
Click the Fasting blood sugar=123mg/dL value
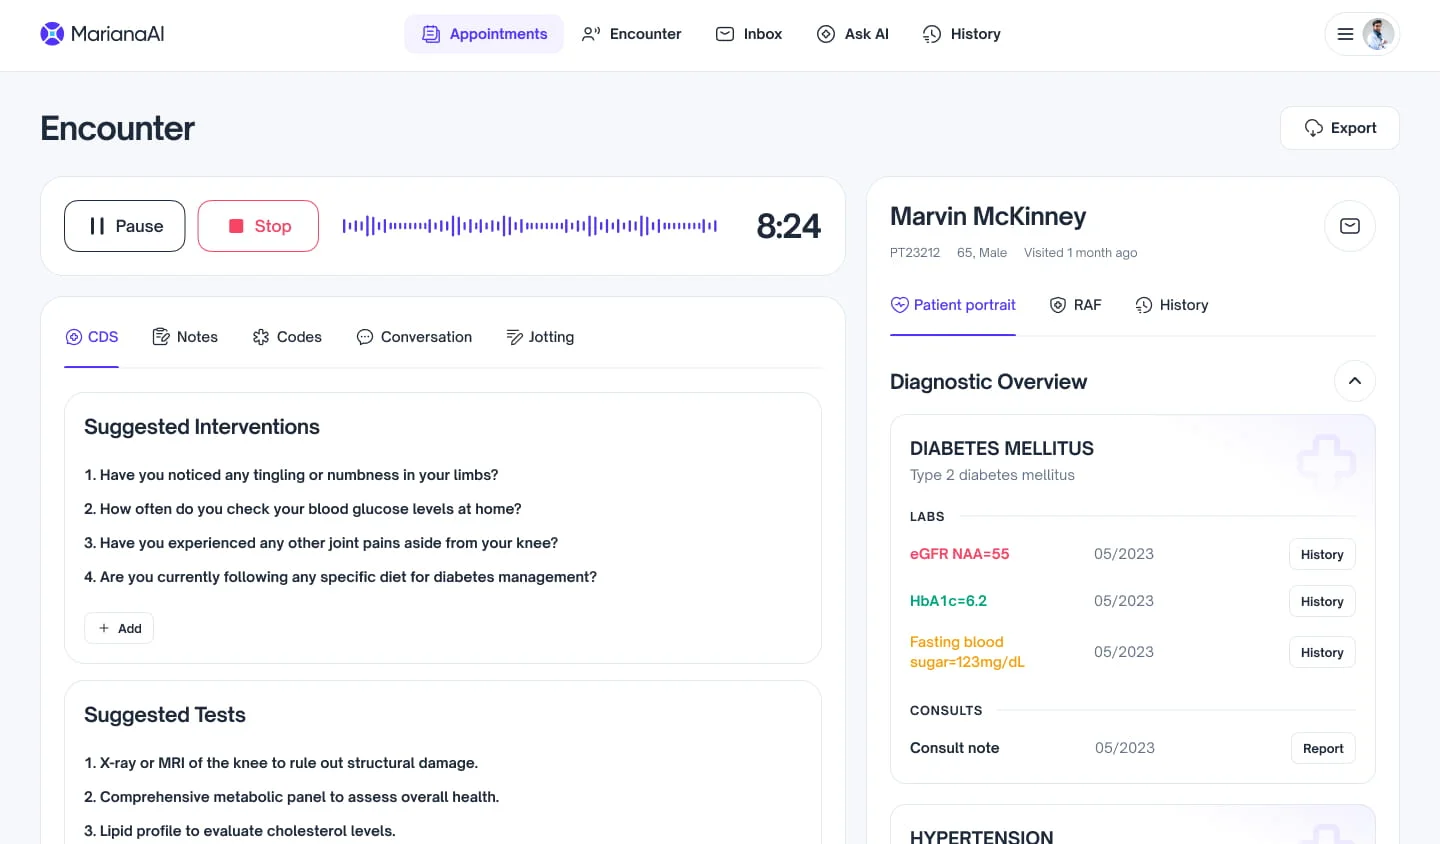pyautogui.click(x=967, y=652)
